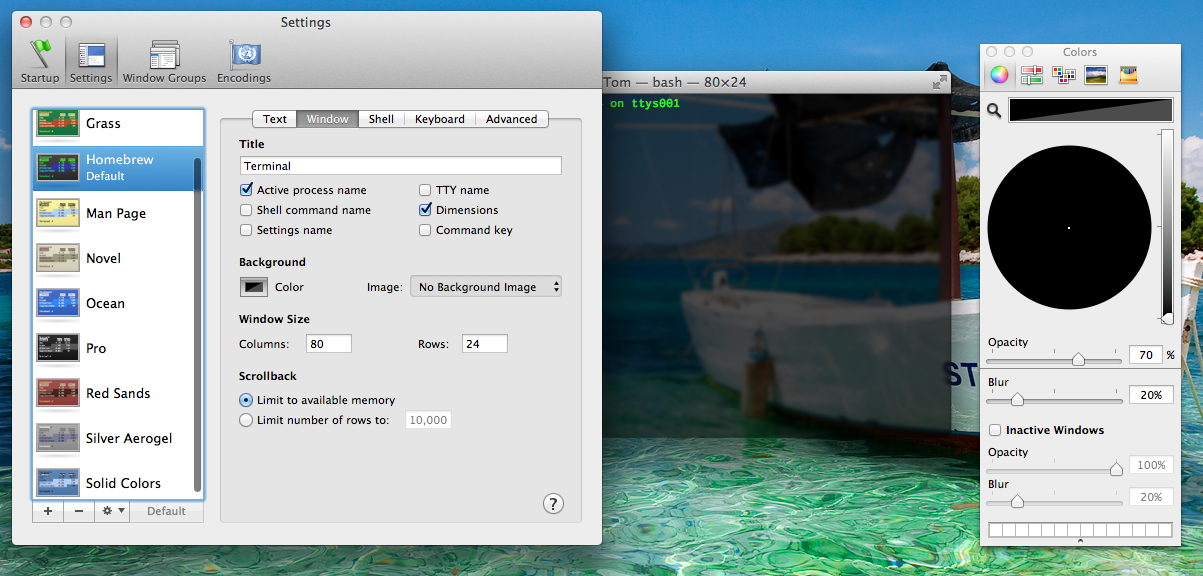Image resolution: width=1203 pixels, height=576 pixels.
Task: Enable Shell command name checkbox
Action: pos(247,210)
